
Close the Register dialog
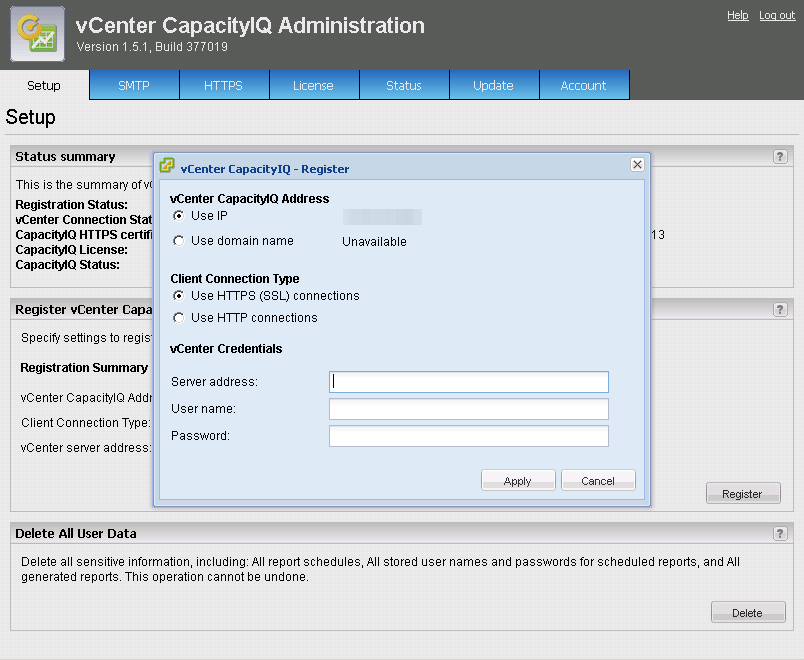(x=637, y=165)
